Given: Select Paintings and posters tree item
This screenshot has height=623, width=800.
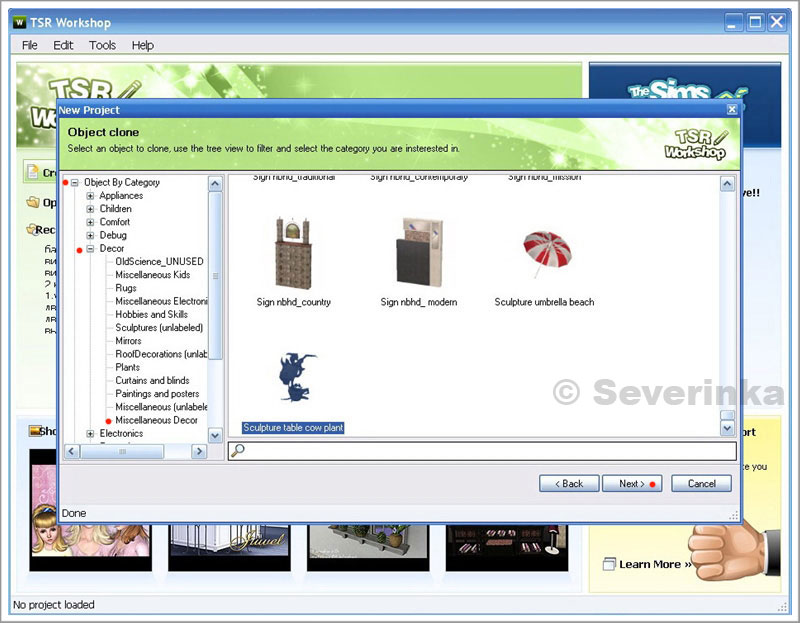Looking at the screenshot, I should coord(157,394).
